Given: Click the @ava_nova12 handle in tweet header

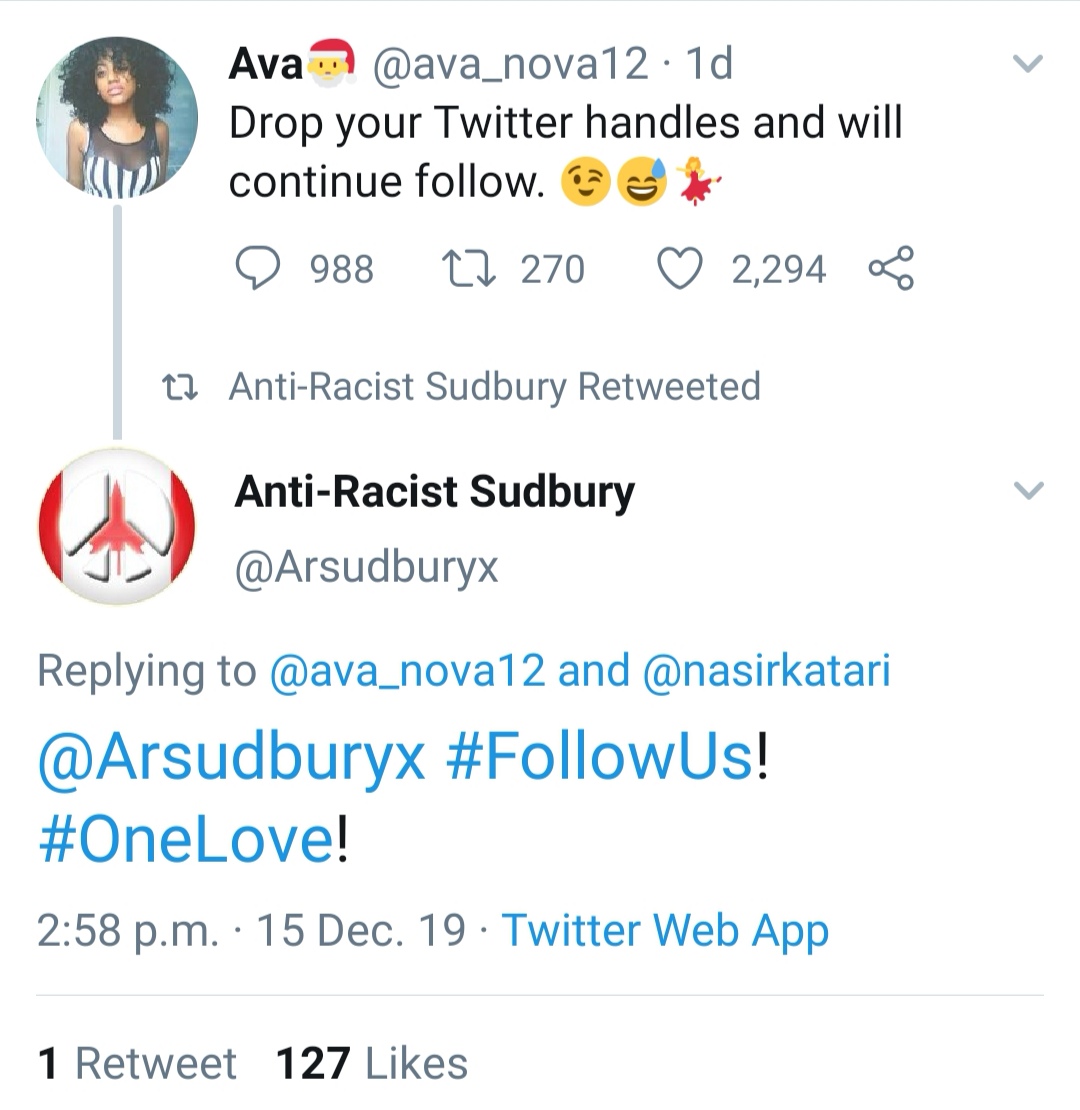Looking at the screenshot, I should (x=510, y=65).
